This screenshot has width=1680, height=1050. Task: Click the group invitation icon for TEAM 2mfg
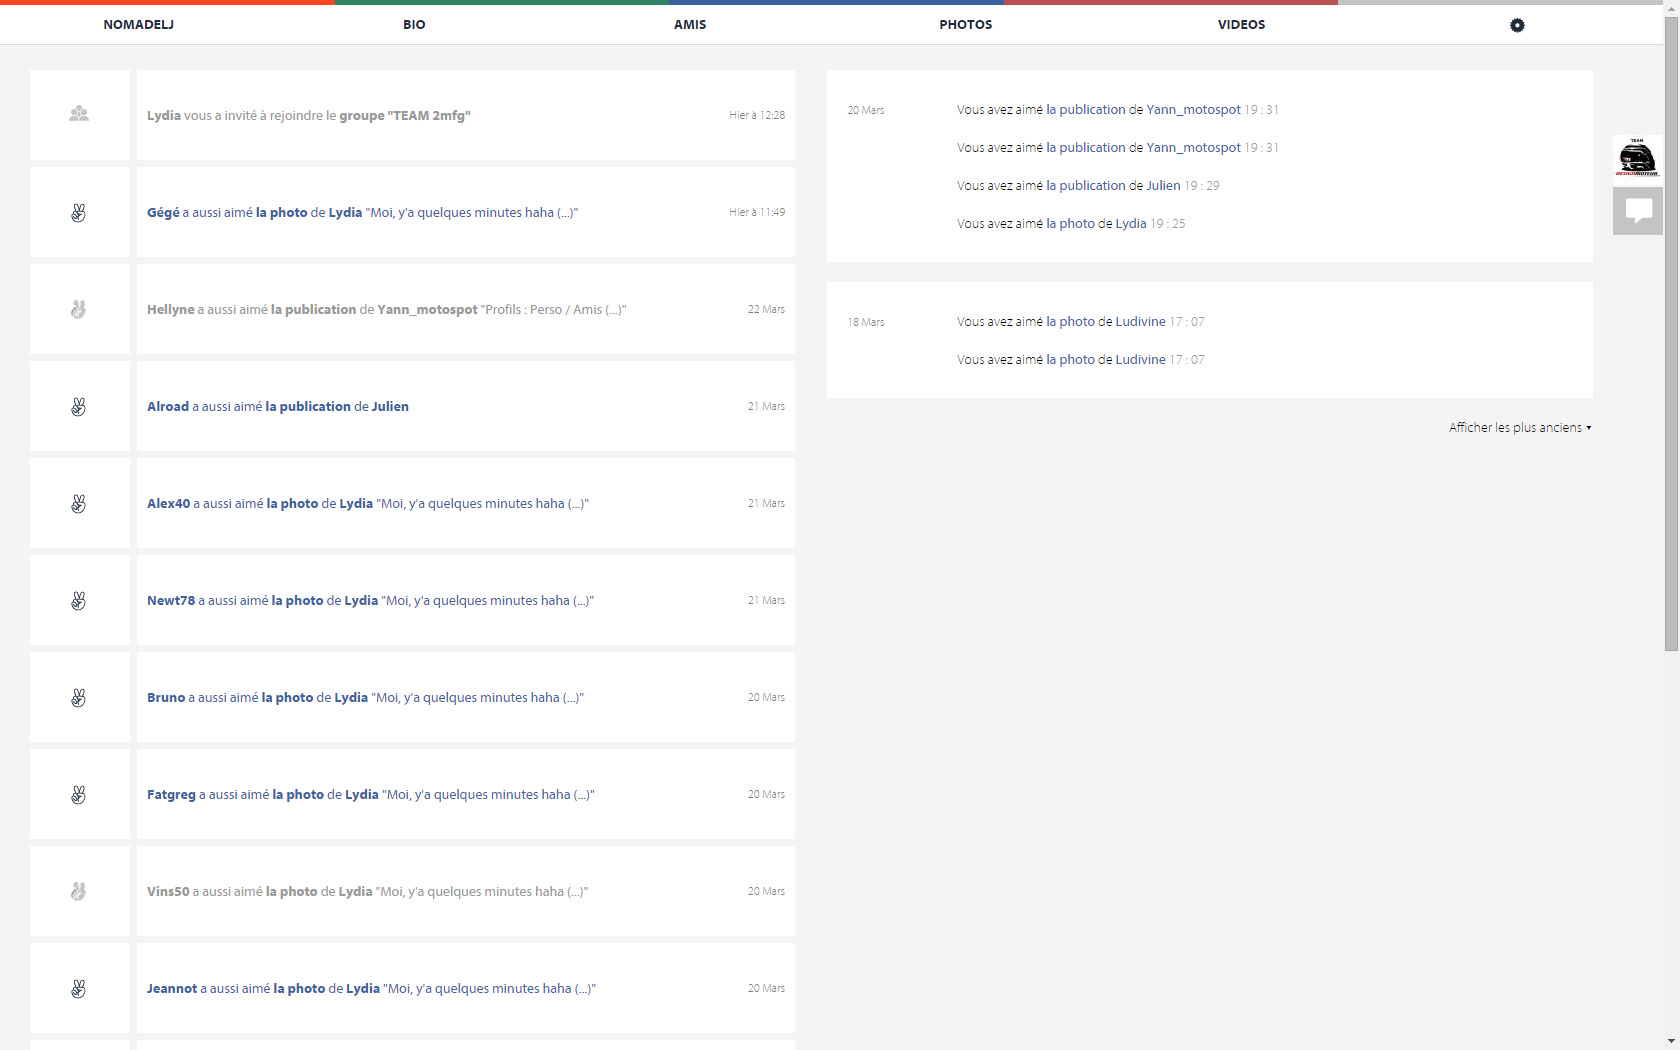79,114
